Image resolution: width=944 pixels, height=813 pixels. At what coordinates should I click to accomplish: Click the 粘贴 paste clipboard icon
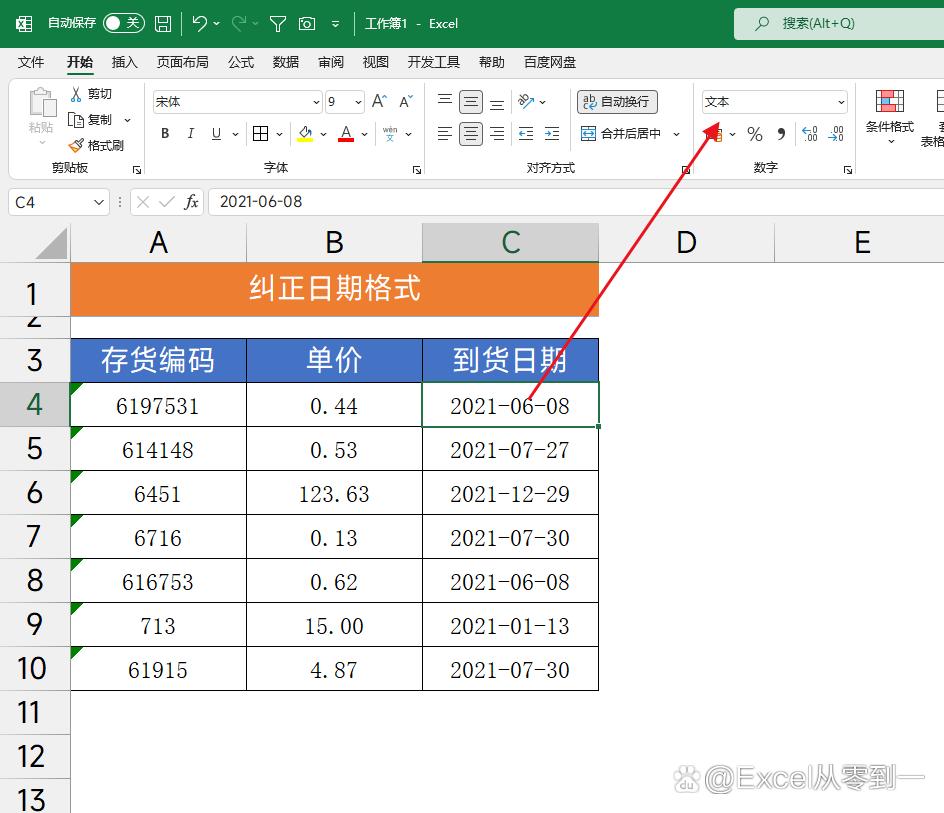tap(42, 101)
